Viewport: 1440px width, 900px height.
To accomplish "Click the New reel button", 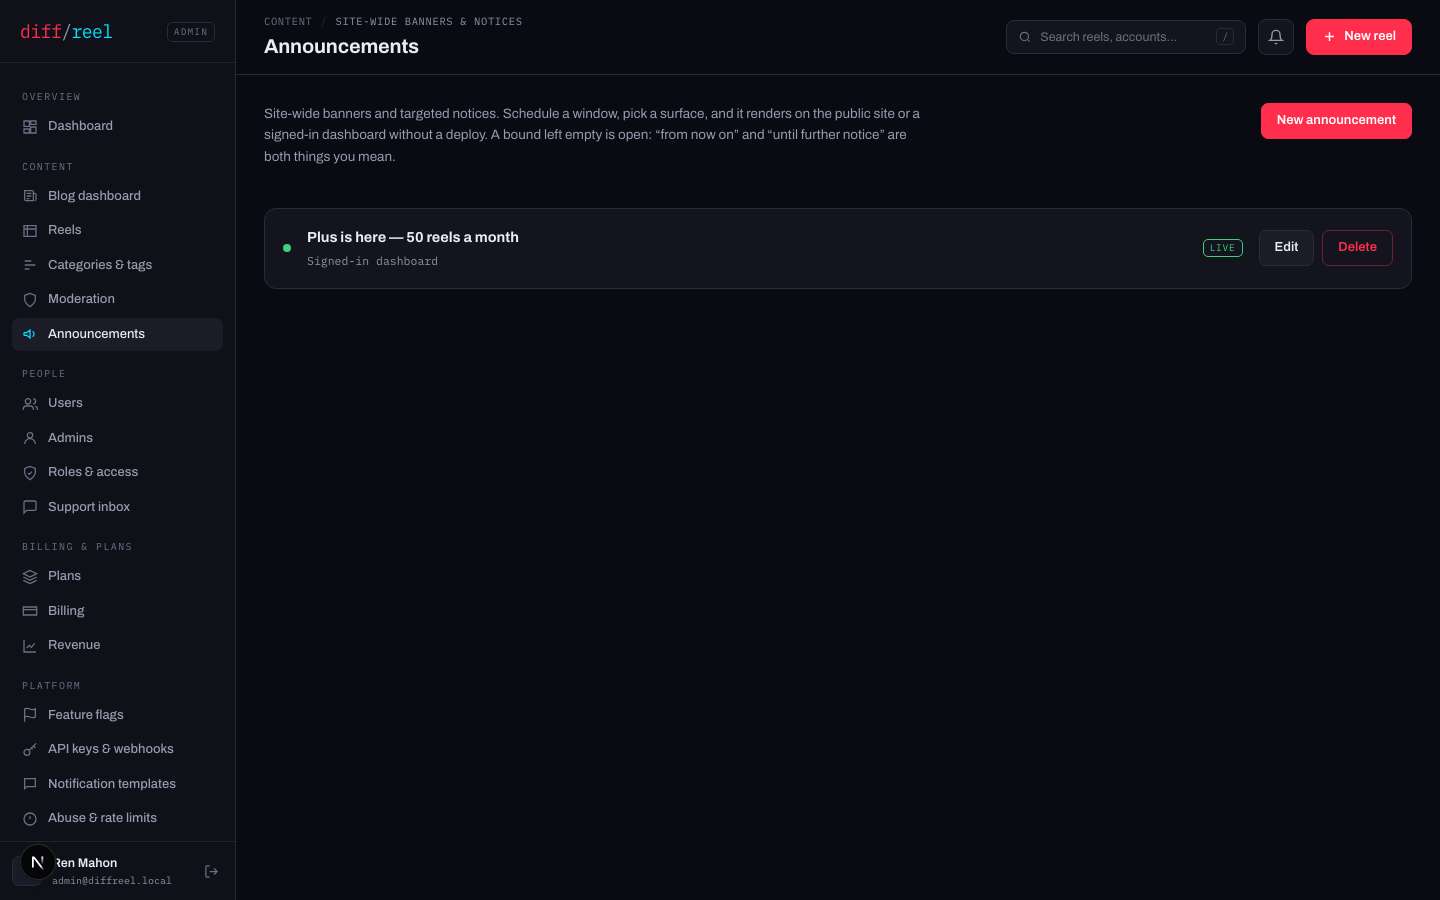I will 1359,37.
